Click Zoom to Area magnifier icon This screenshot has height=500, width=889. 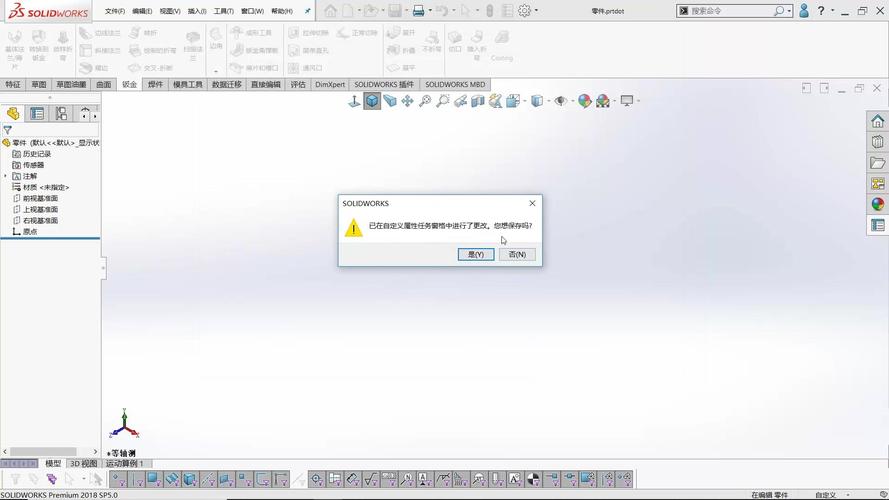click(443, 101)
